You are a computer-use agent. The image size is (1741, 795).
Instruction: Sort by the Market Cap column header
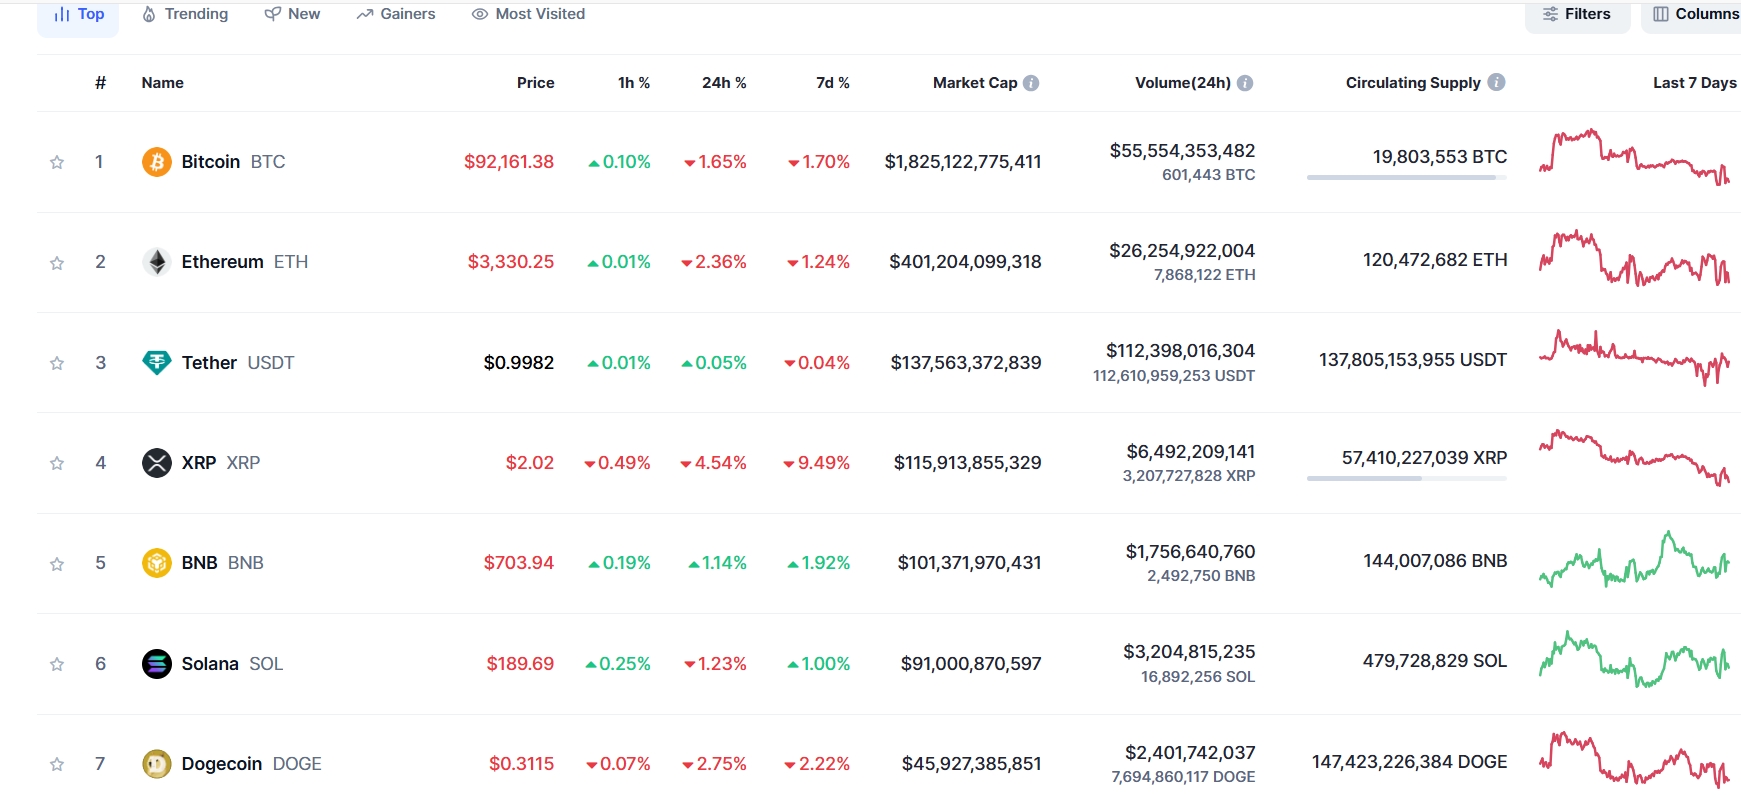pos(975,83)
